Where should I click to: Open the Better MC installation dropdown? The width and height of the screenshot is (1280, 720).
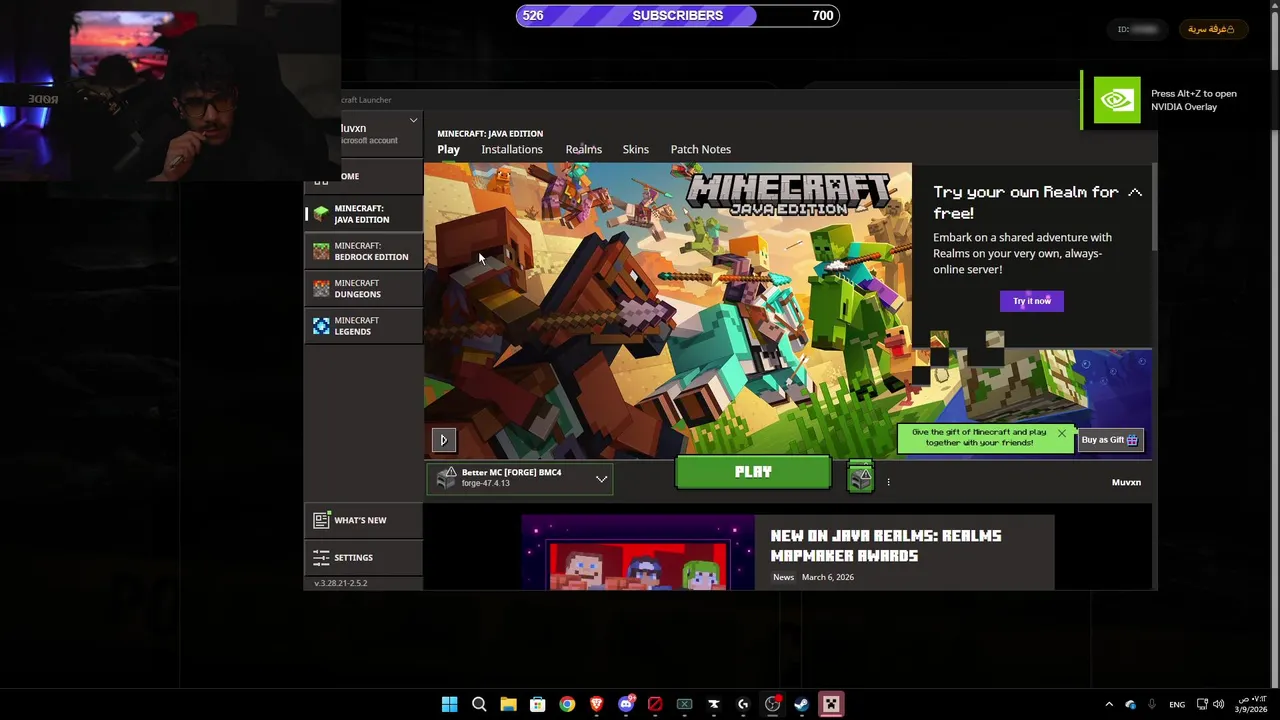point(520,478)
